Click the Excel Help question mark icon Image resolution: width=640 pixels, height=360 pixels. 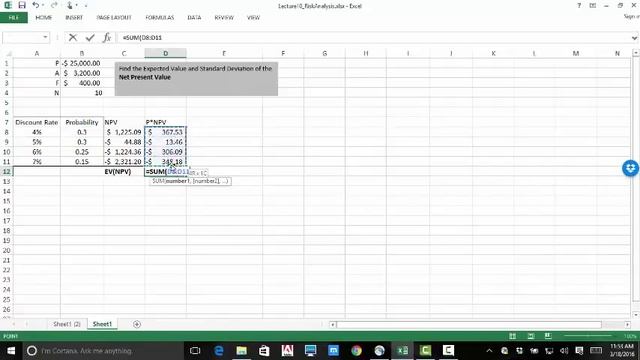(x=579, y=6)
